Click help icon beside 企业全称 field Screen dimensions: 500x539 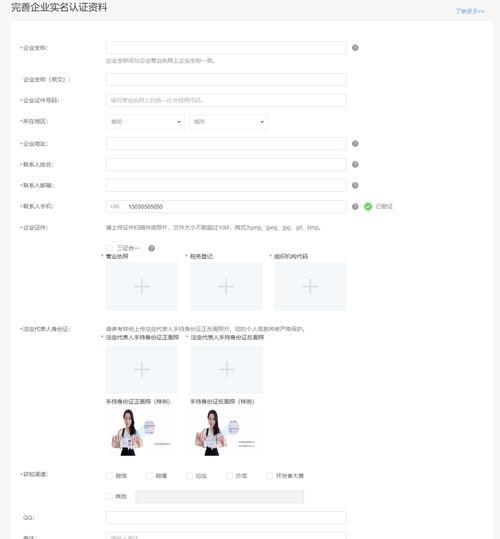[355, 48]
